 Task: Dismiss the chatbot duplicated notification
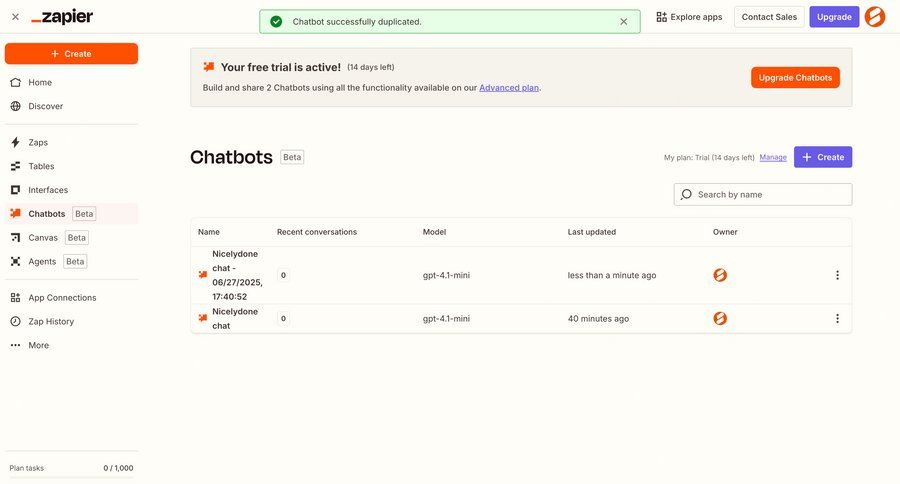623,22
